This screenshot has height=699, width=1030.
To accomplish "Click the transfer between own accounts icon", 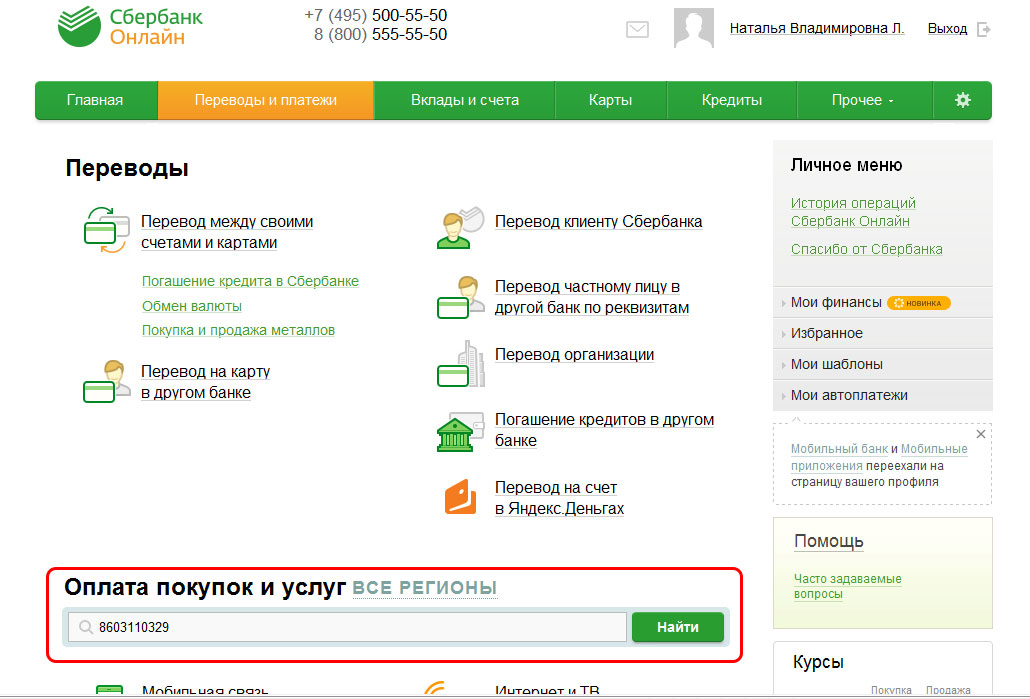I will pos(106,229).
